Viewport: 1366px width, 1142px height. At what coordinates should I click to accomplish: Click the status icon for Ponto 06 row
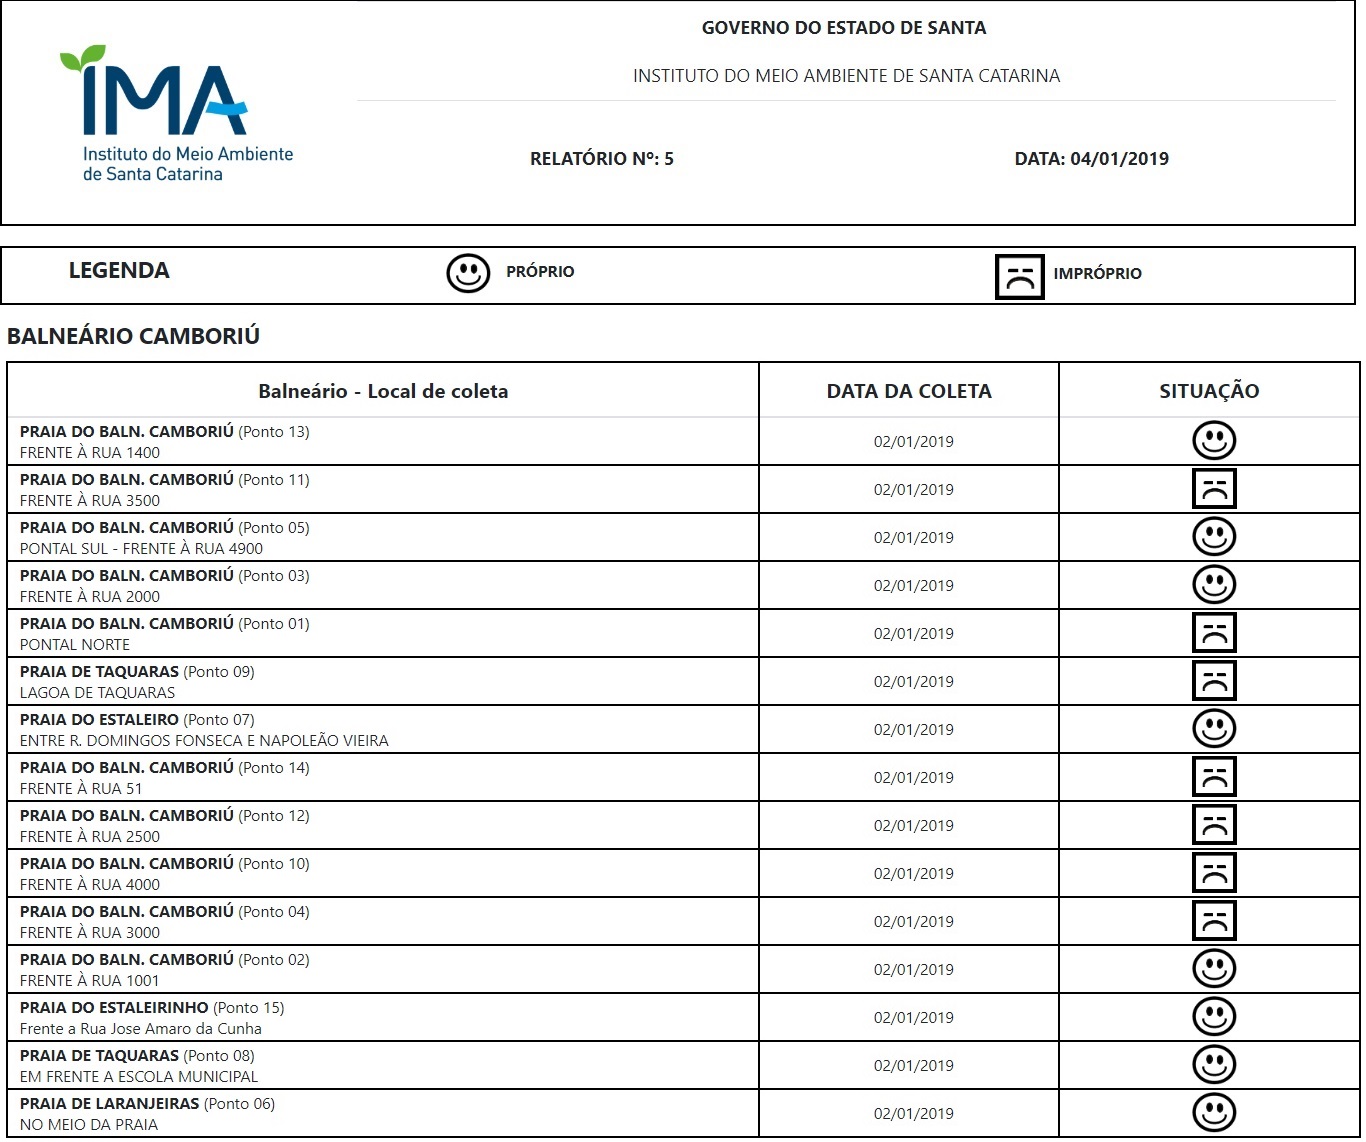click(1214, 1113)
